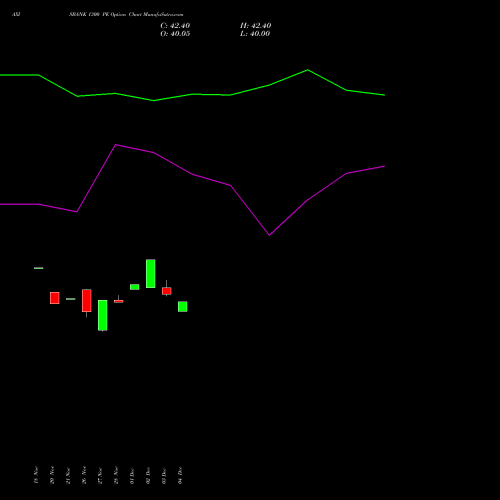Click the 21 Nov date label
This screenshot has height=500, width=500.
pyautogui.click(x=68, y=475)
